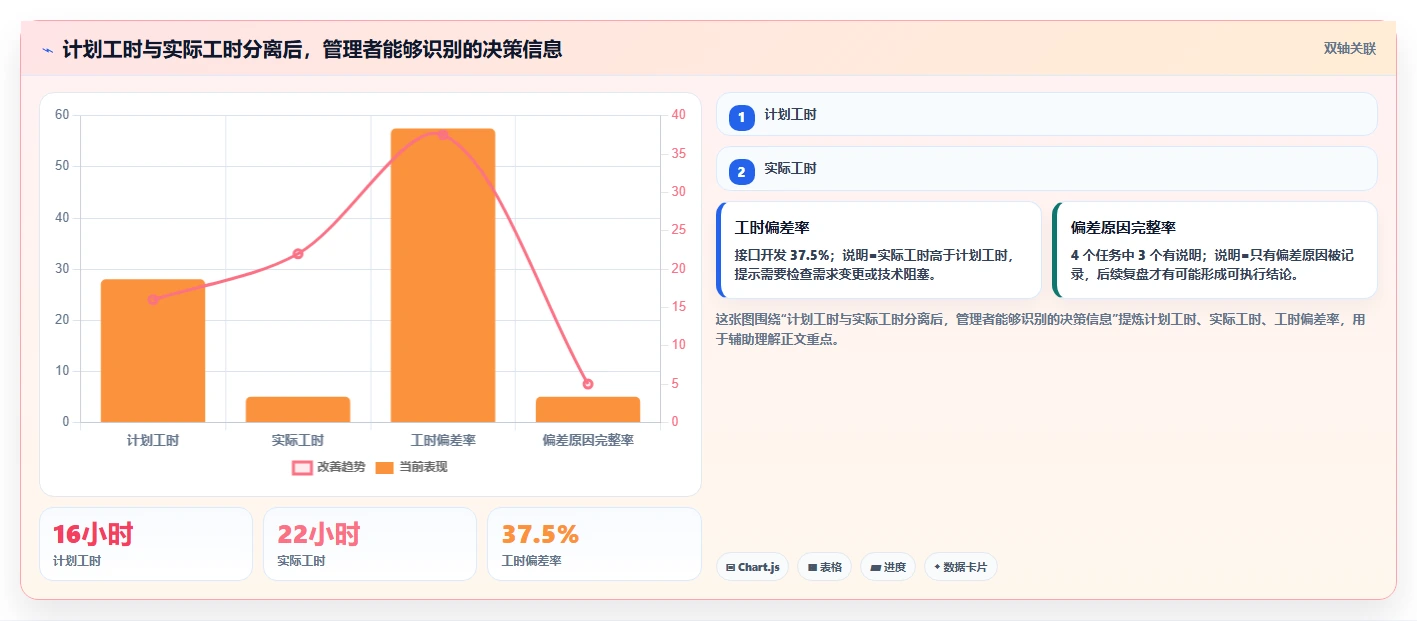Click the tall 工时偏差率 bar
This screenshot has width=1417, height=621.
443,275
